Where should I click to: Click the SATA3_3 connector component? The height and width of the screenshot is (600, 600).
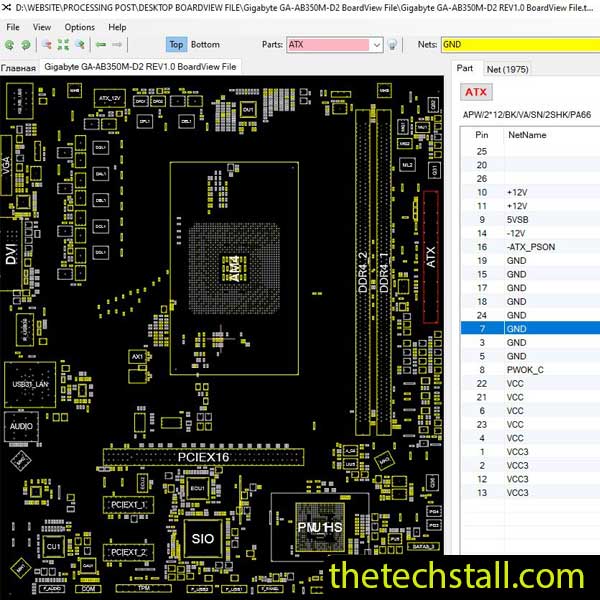(x=423, y=546)
